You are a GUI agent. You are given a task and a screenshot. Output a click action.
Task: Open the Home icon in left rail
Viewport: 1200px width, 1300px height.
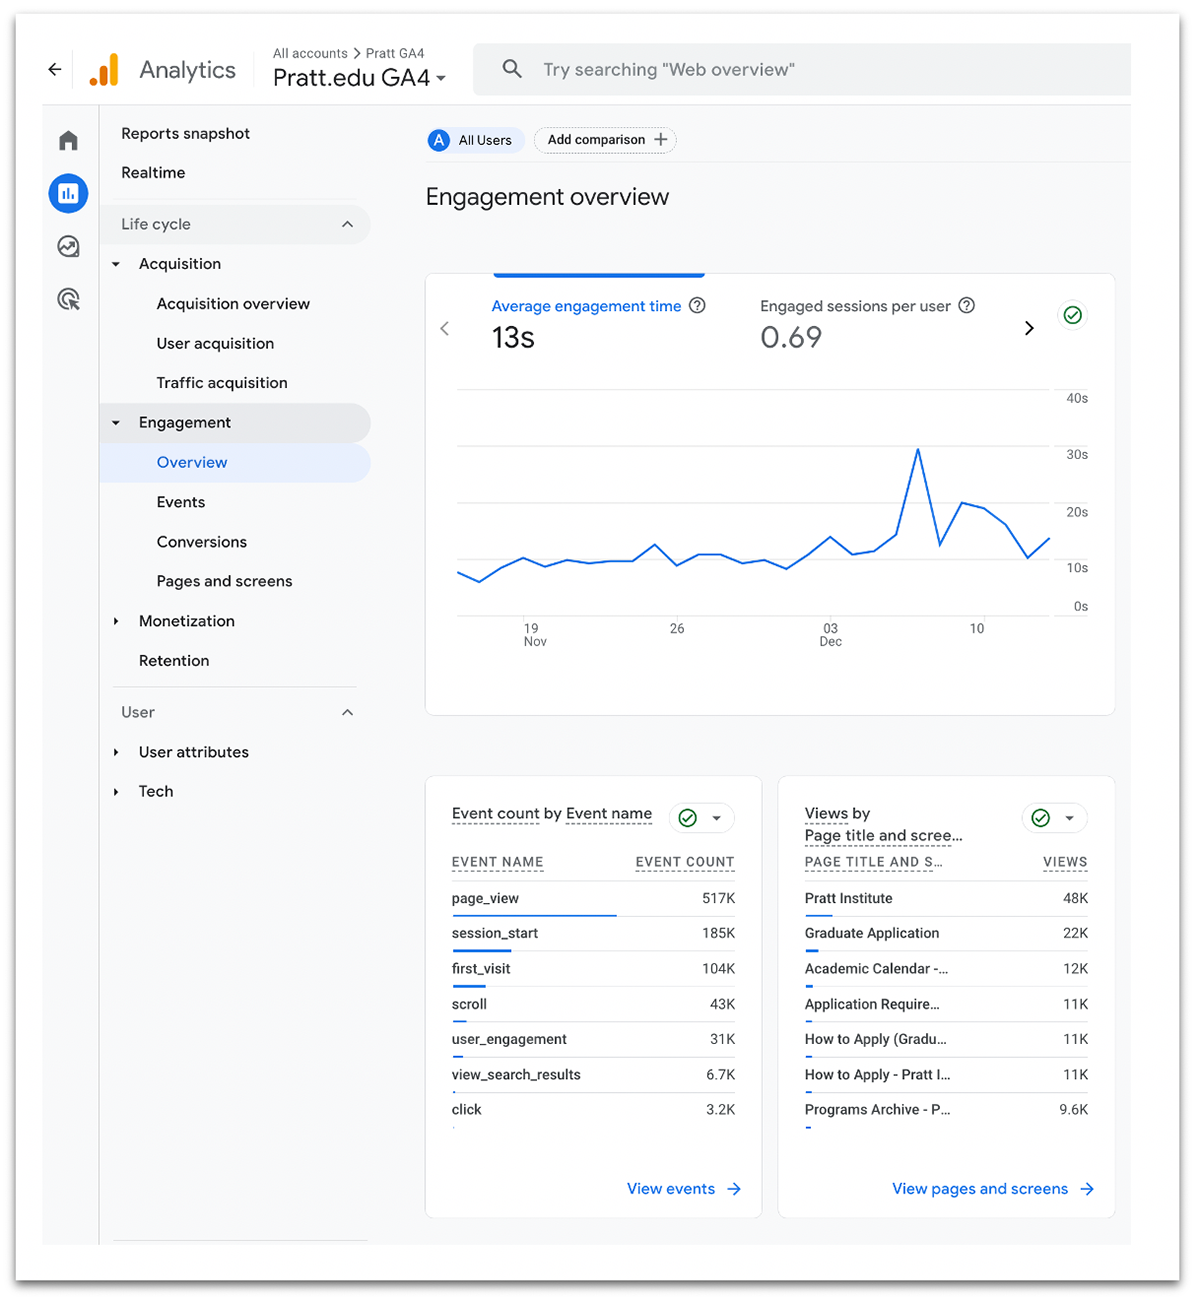(x=68, y=140)
